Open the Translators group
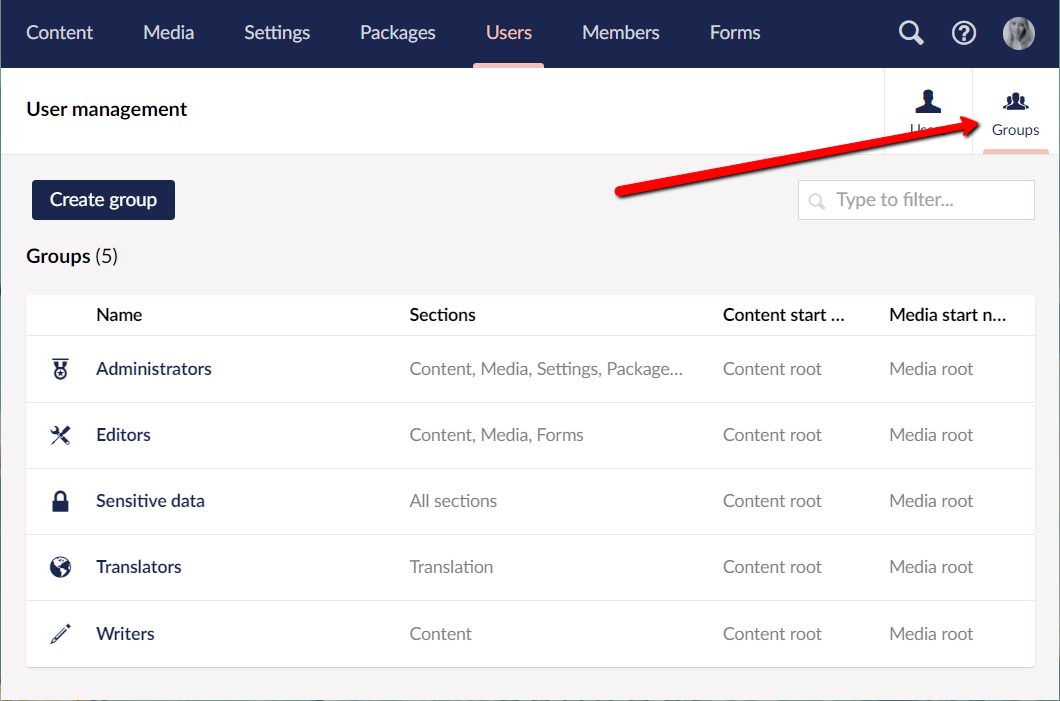This screenshot has width=1060, height=701. point(139,567)
